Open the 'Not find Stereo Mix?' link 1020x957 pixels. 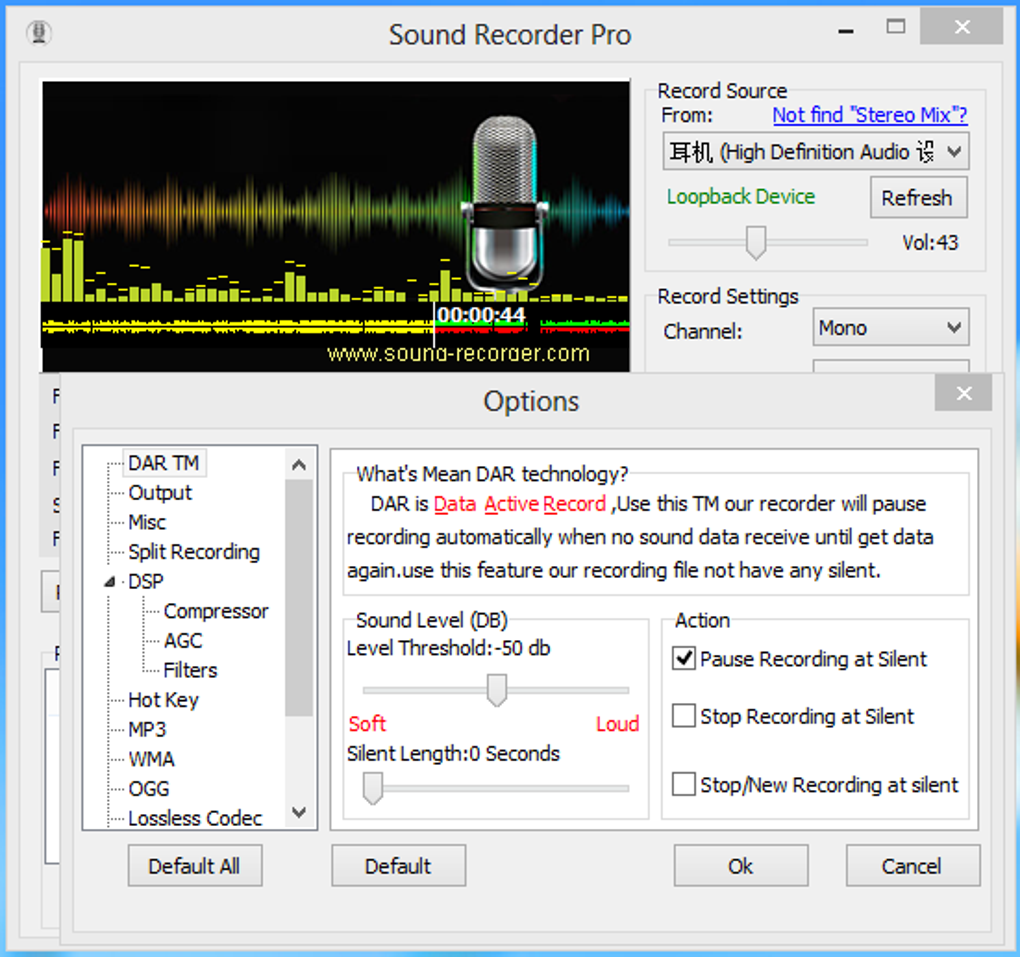pyautogui.click(x=869, y=115)
